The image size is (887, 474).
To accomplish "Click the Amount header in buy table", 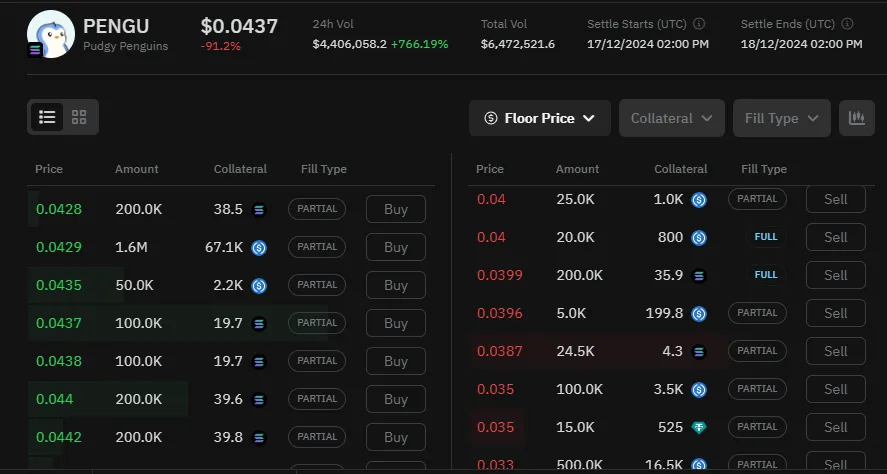I will [x=137, y=169].
